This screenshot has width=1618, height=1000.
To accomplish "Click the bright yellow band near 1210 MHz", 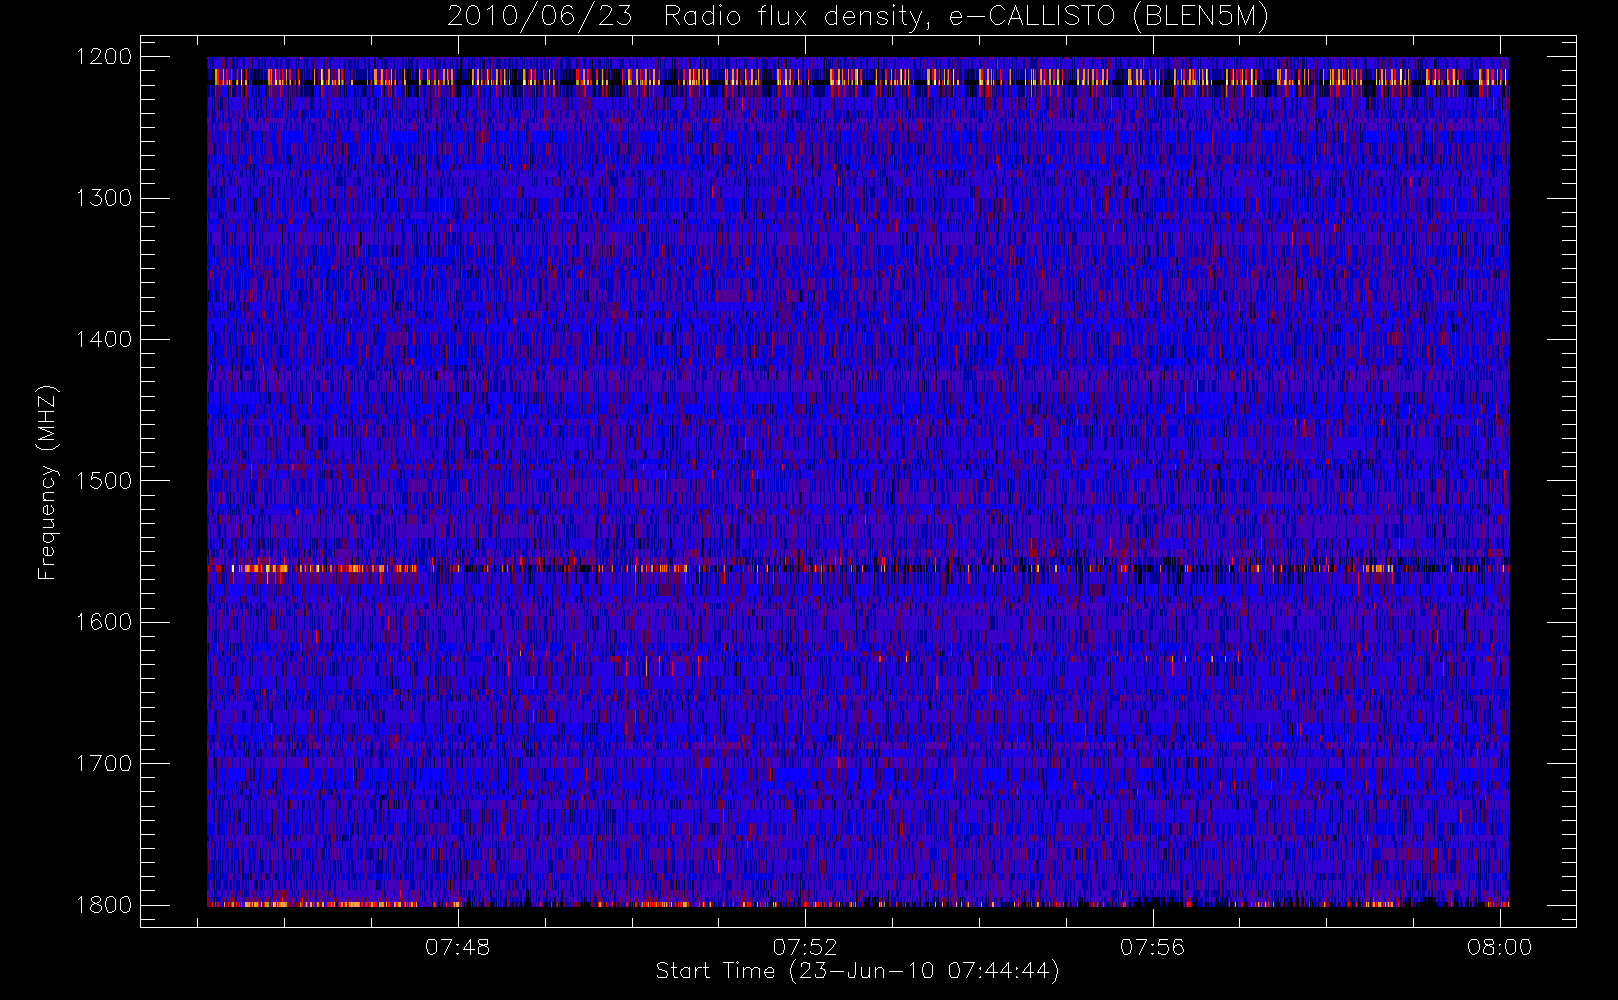I will coord(858,76).
